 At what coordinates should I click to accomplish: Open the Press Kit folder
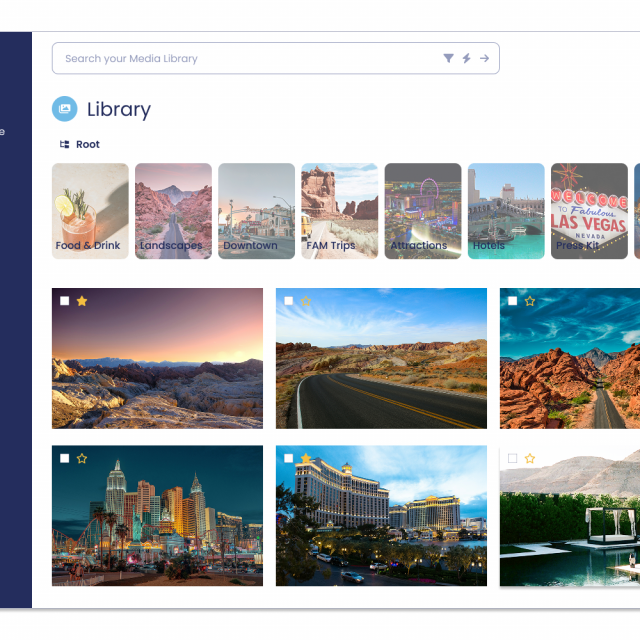589,211
